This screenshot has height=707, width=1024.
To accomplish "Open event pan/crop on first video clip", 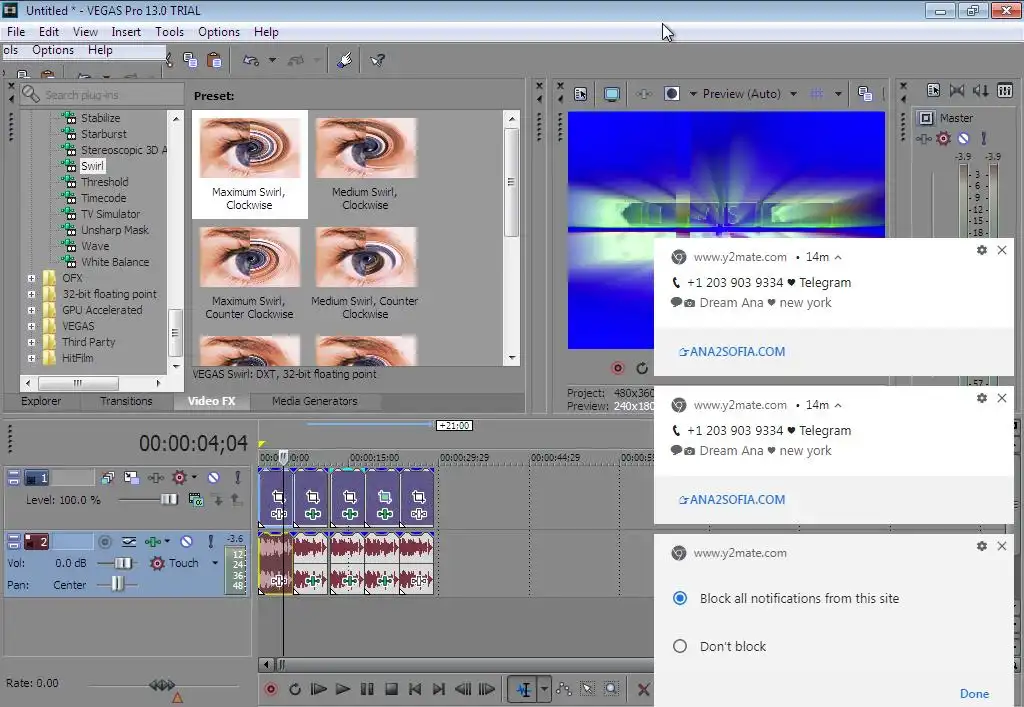I will (x=278, y=497).
